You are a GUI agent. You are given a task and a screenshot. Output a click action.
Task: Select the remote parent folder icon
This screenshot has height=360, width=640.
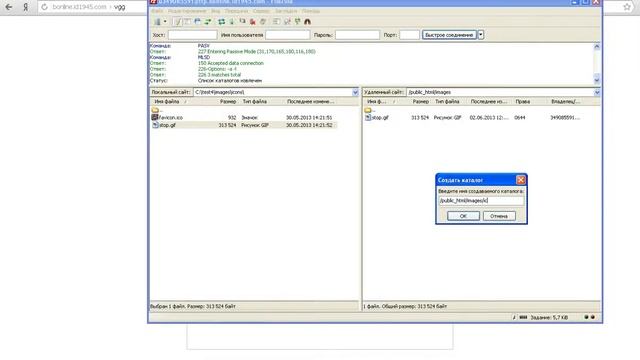tap(368, 110)
